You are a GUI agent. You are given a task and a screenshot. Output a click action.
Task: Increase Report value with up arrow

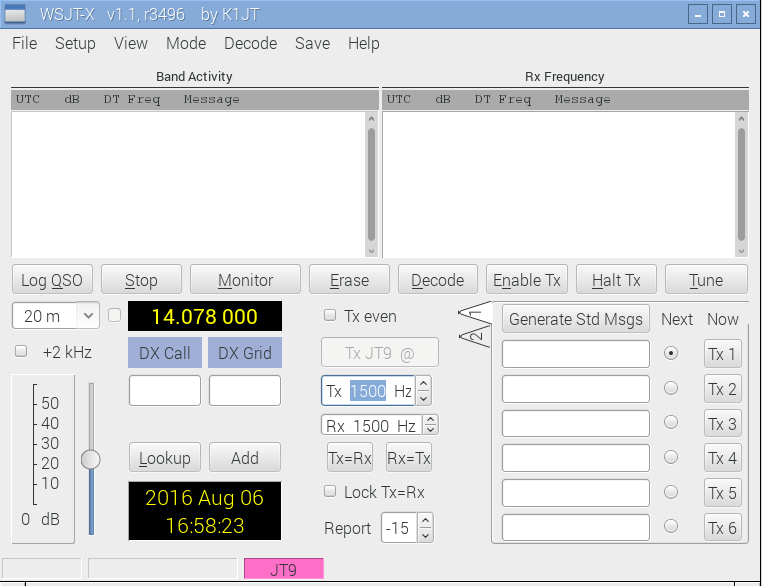[425, 521]
